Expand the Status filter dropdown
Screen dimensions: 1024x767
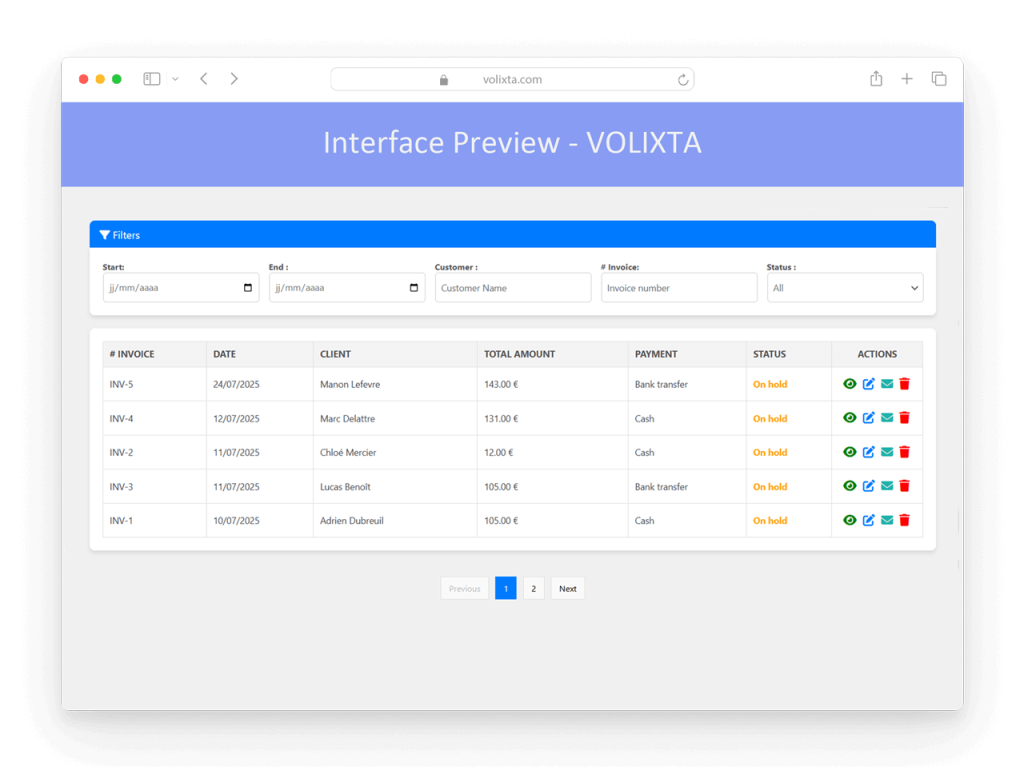pyautogui.click(x=845, y=288)
